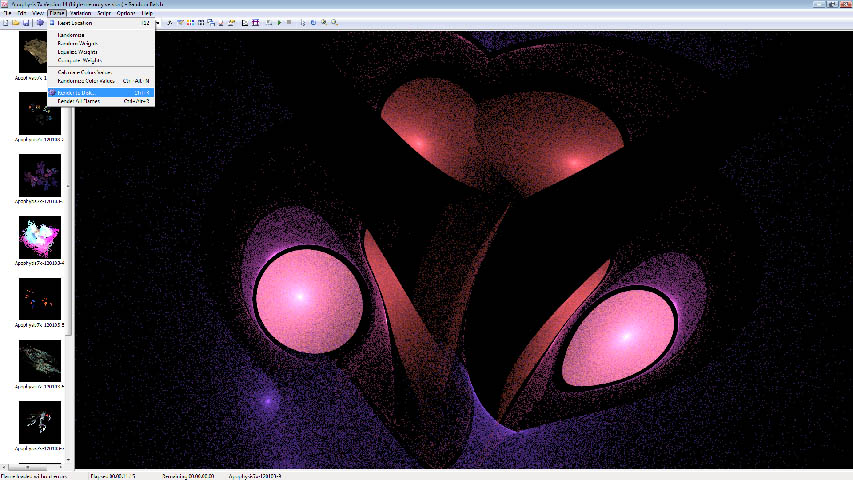
Task: Open the Gradient colored-grid toolbar icon
Action: click(190, 23)
